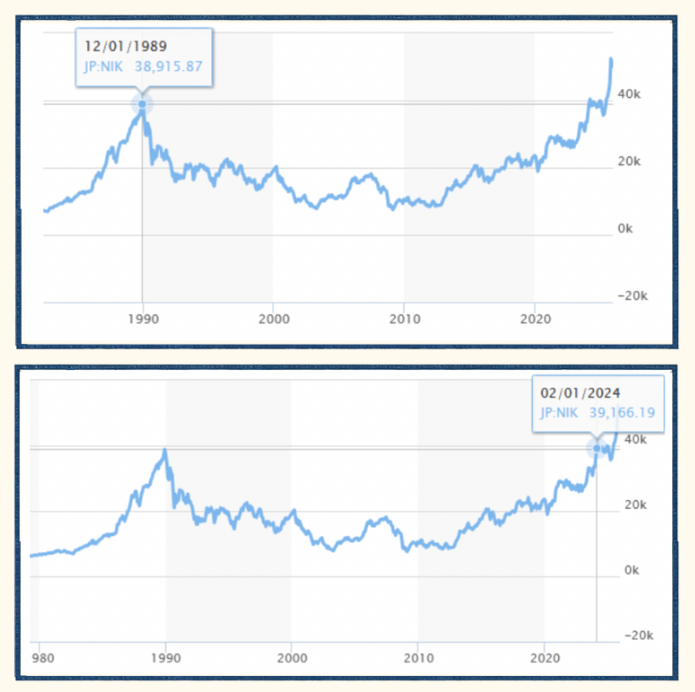
Task: Select the 2010 x-axis label in bottom chart
Action: (x=418, y=660)
